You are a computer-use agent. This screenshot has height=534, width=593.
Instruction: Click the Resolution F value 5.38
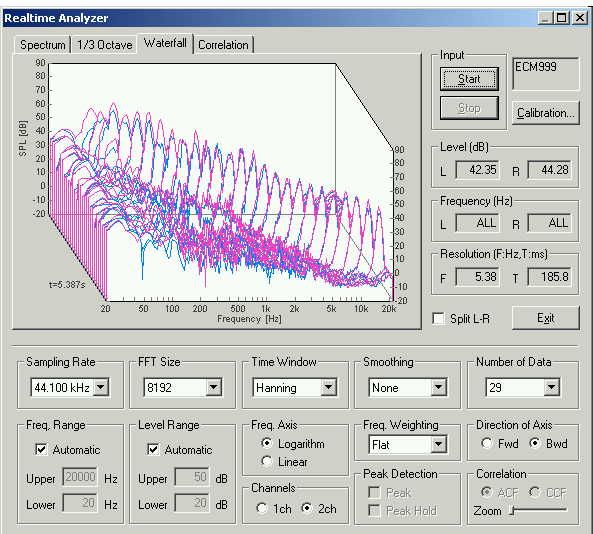coord(478,277)
